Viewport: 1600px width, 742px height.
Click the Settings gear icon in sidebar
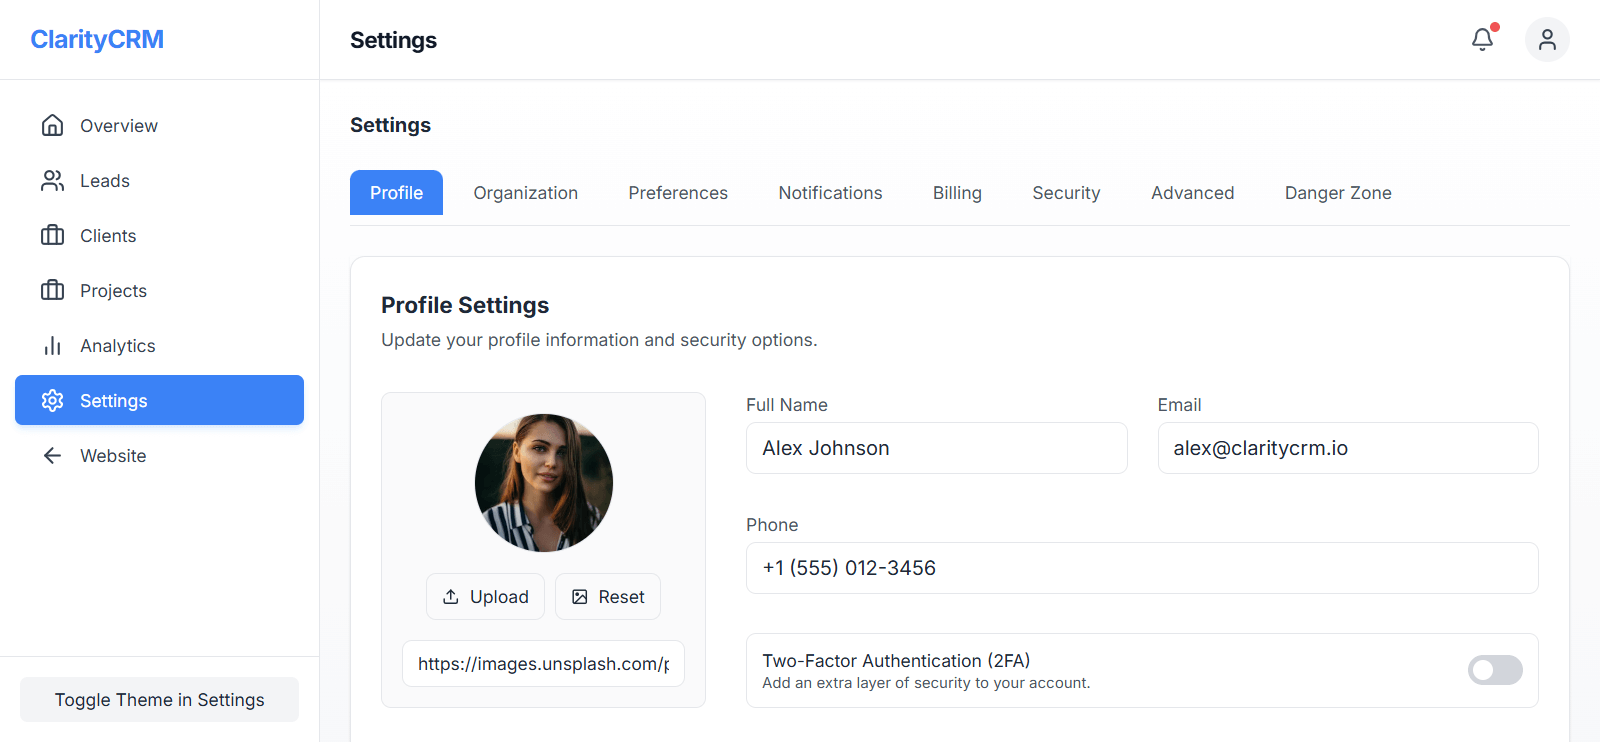click(x=52, y=400)
